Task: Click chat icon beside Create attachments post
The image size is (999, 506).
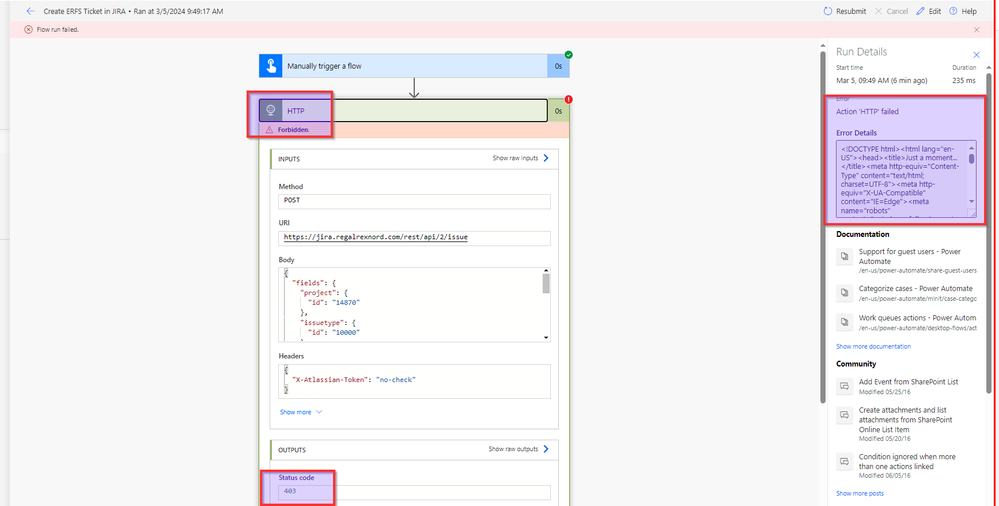Action: (844, 415)
